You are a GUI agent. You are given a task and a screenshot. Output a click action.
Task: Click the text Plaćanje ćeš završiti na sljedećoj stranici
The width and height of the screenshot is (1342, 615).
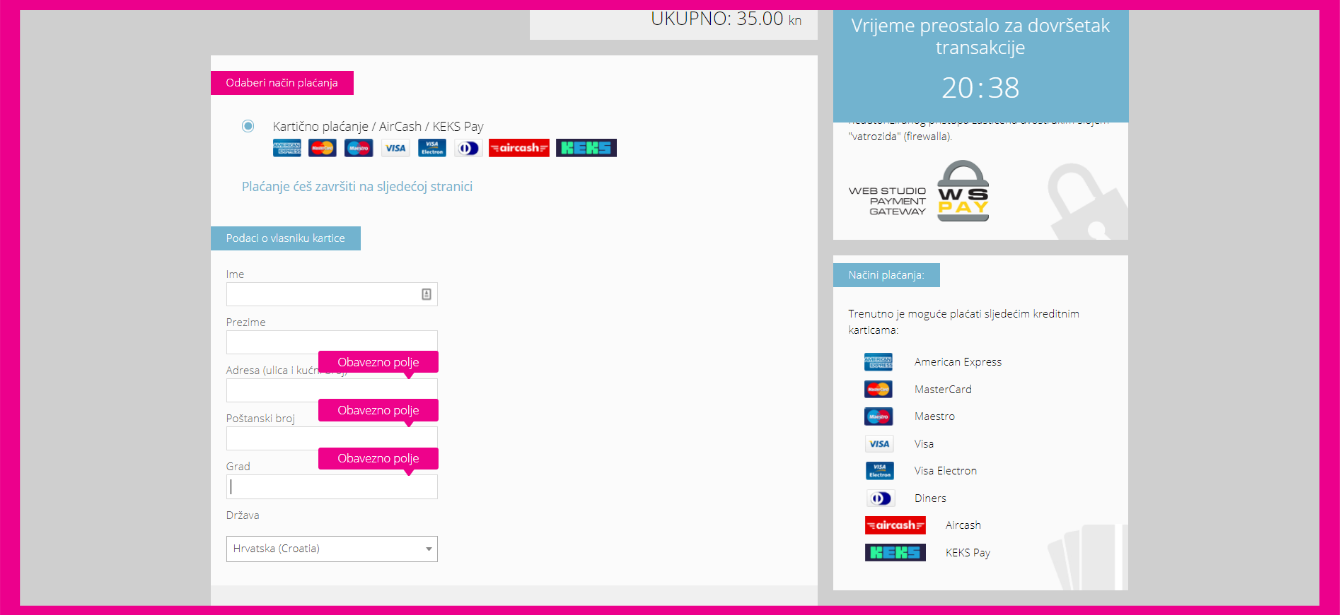point(357,186)
